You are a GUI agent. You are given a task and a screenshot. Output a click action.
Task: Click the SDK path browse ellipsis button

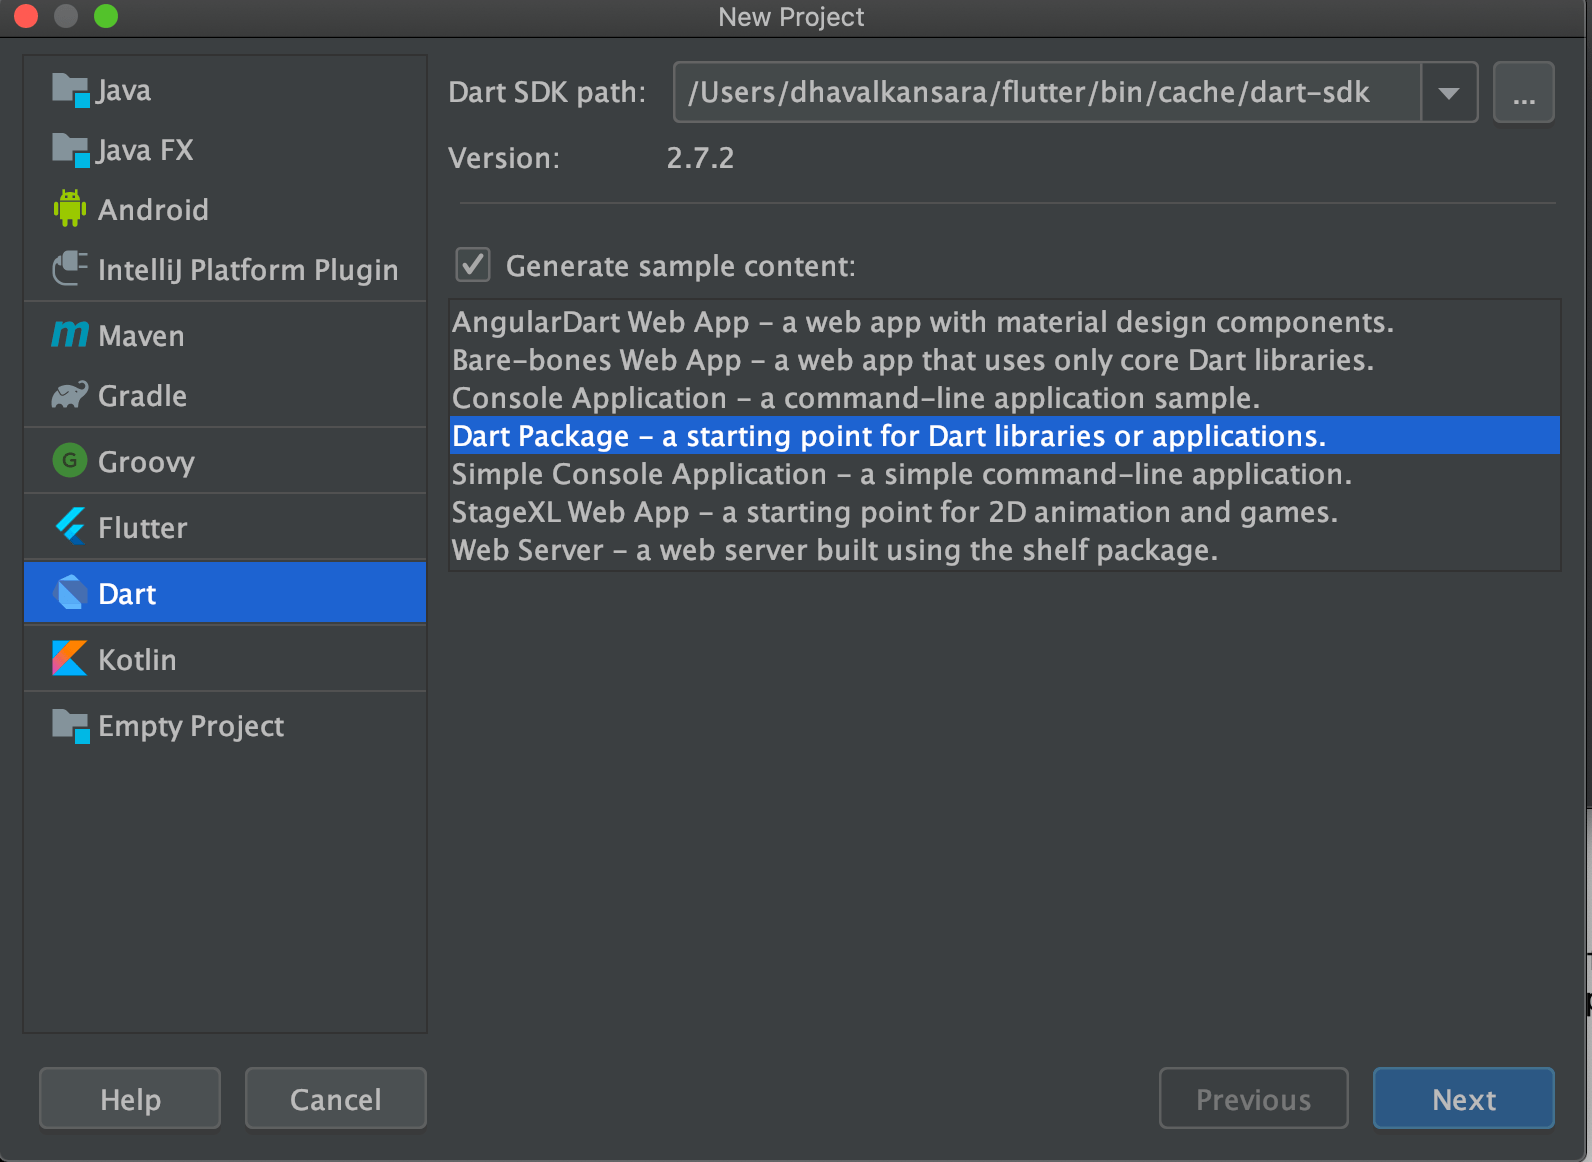(1523, 93)
